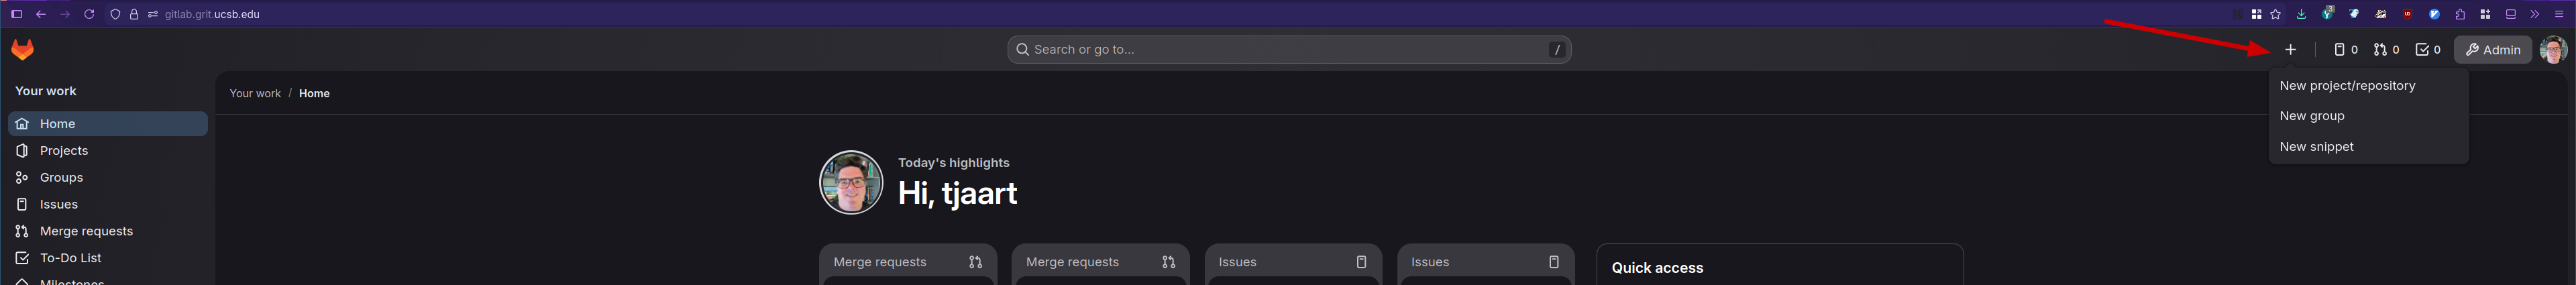The height and width of the screenshot is (285, 2576).
Task: Click the Admin button
Action: (2492, 50)
